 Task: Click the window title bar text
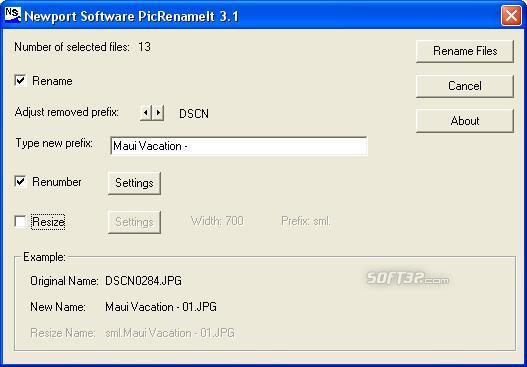131,16
